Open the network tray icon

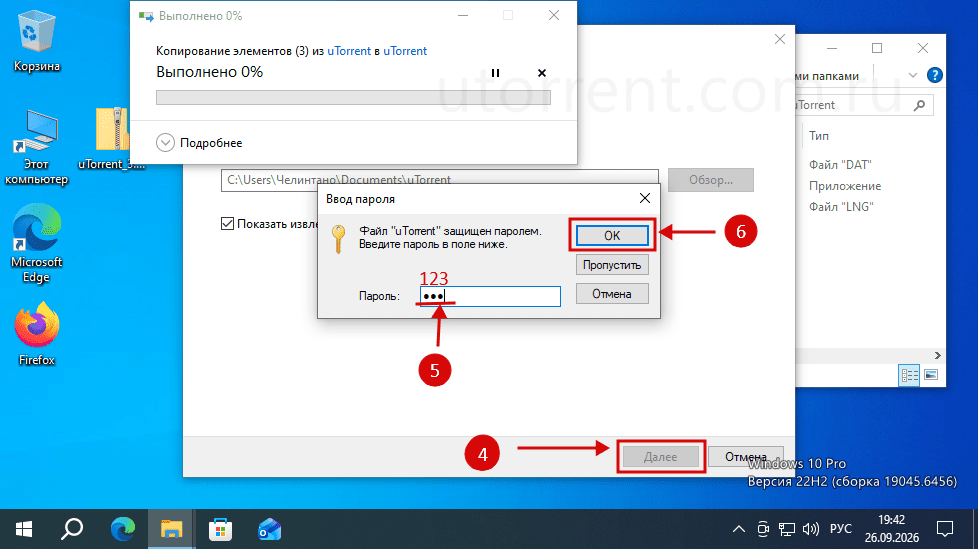click(x=787, y=530)
